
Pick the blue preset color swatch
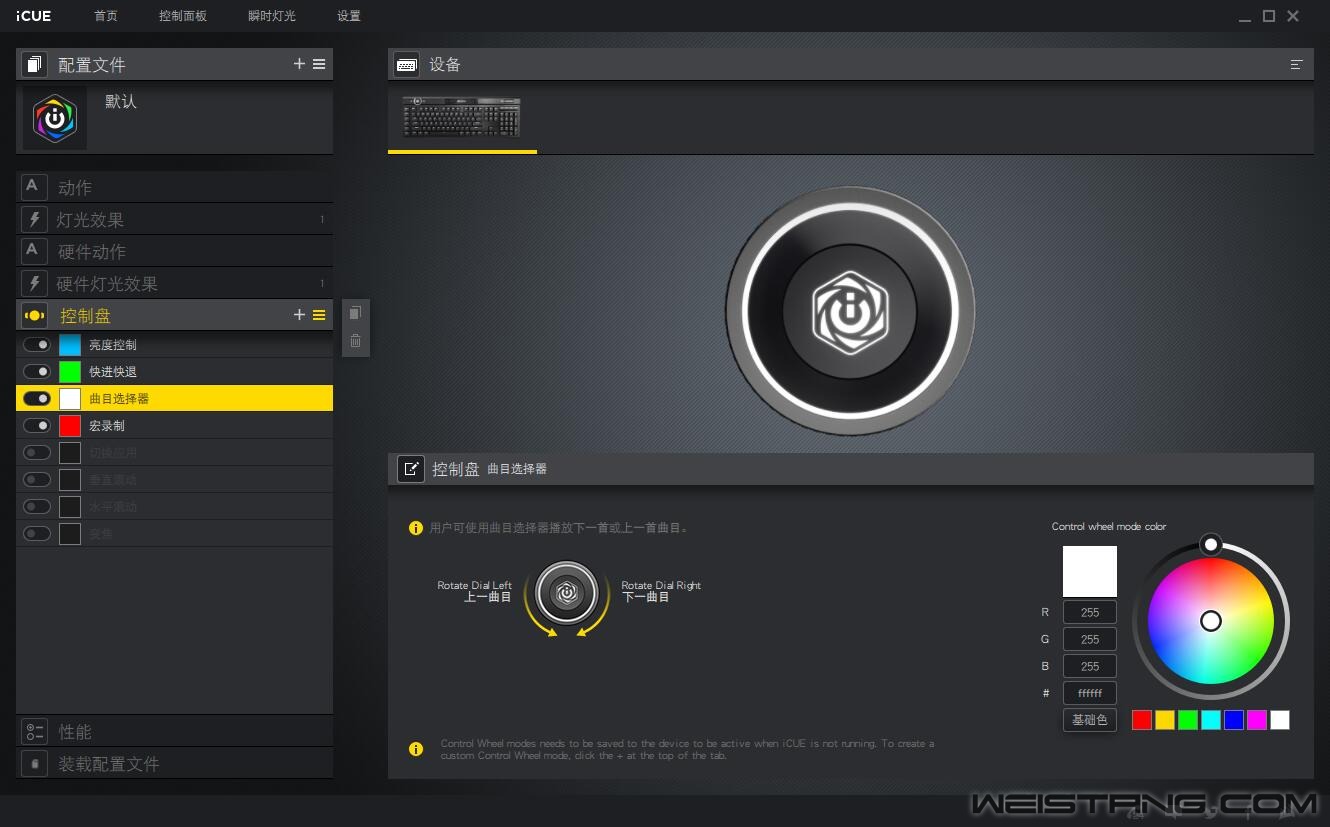(x=1234, y=720)
